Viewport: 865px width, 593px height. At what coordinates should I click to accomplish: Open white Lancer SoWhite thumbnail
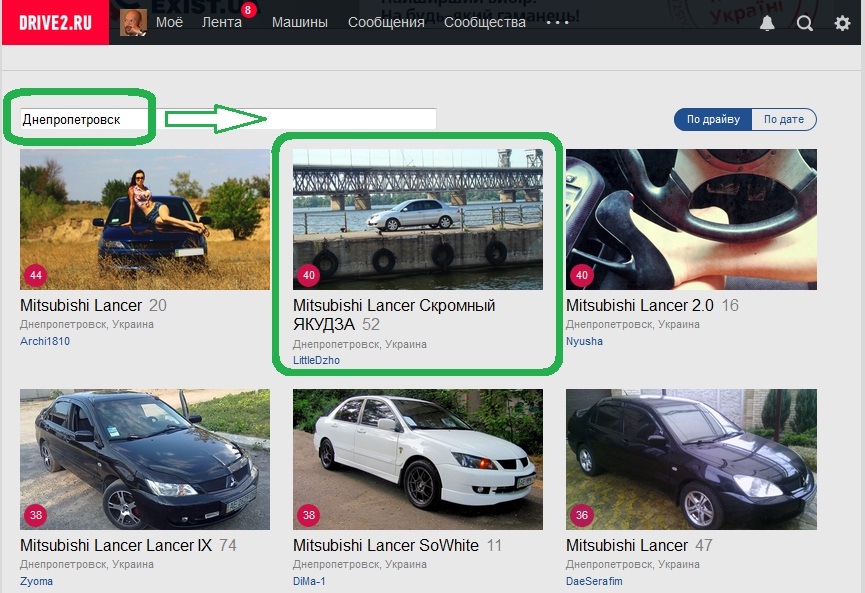coord(418,459)
